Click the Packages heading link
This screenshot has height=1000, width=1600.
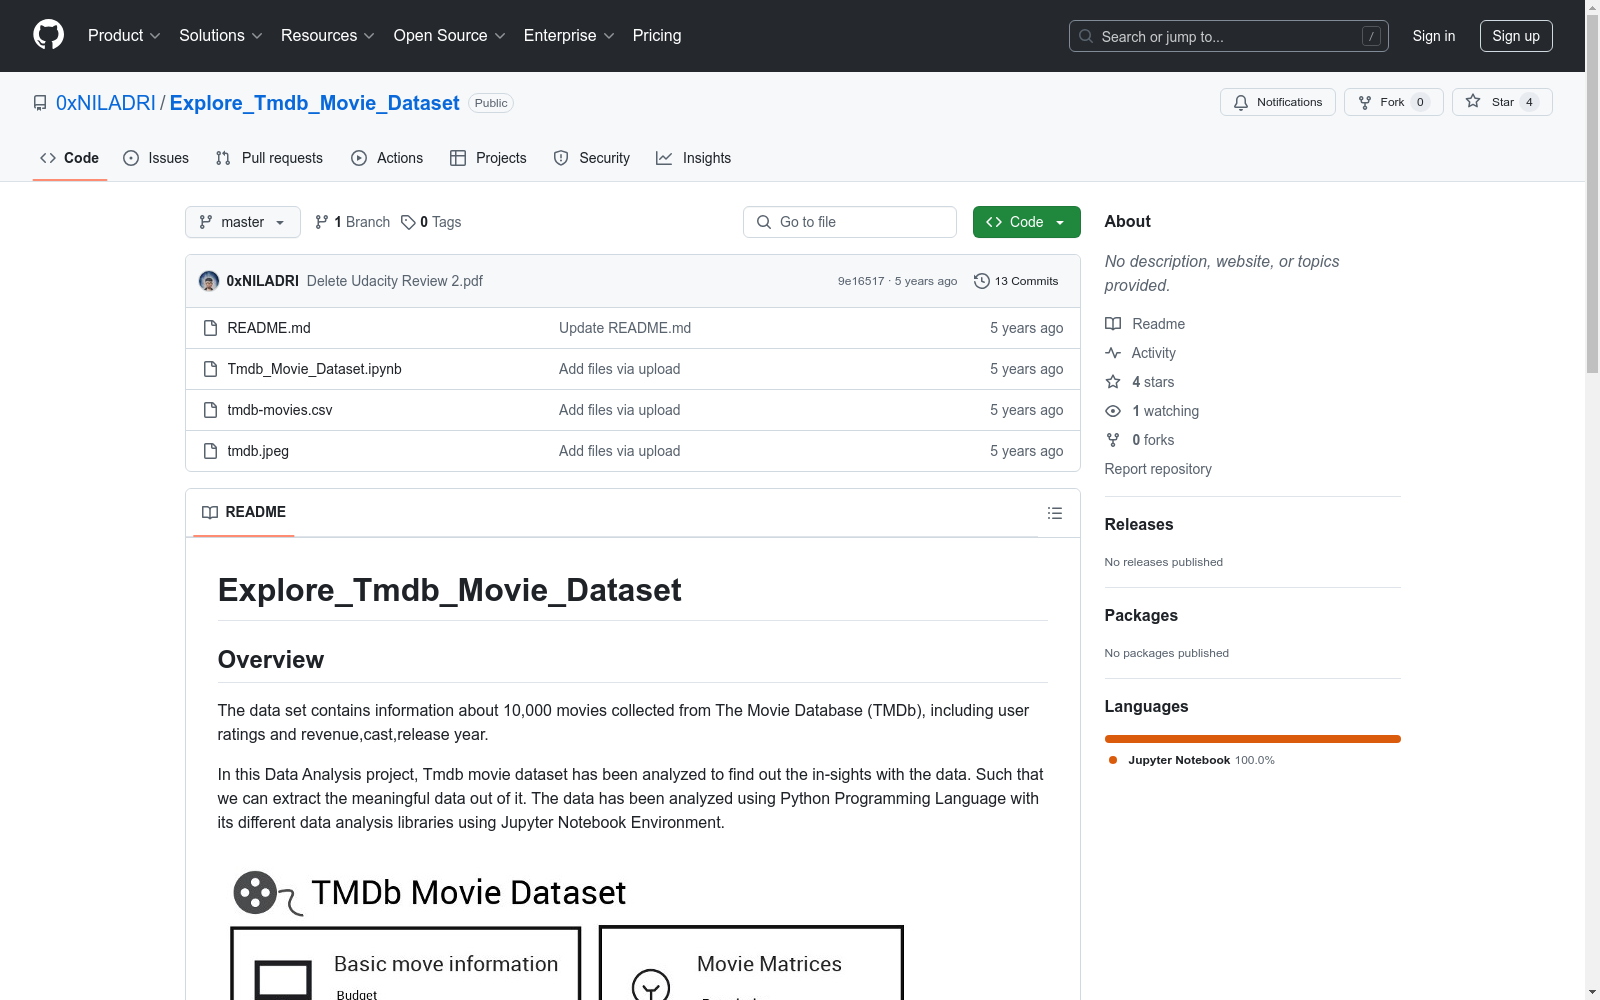[x=1141, y=615]
